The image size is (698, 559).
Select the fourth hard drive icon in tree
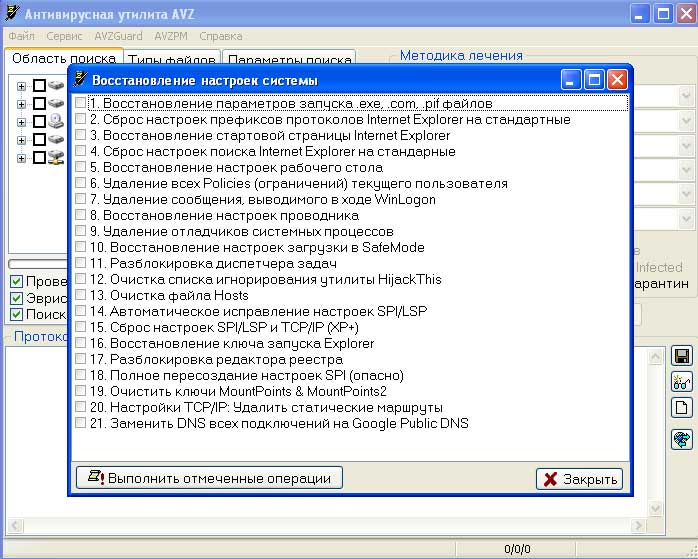click(x=56, y=139)
